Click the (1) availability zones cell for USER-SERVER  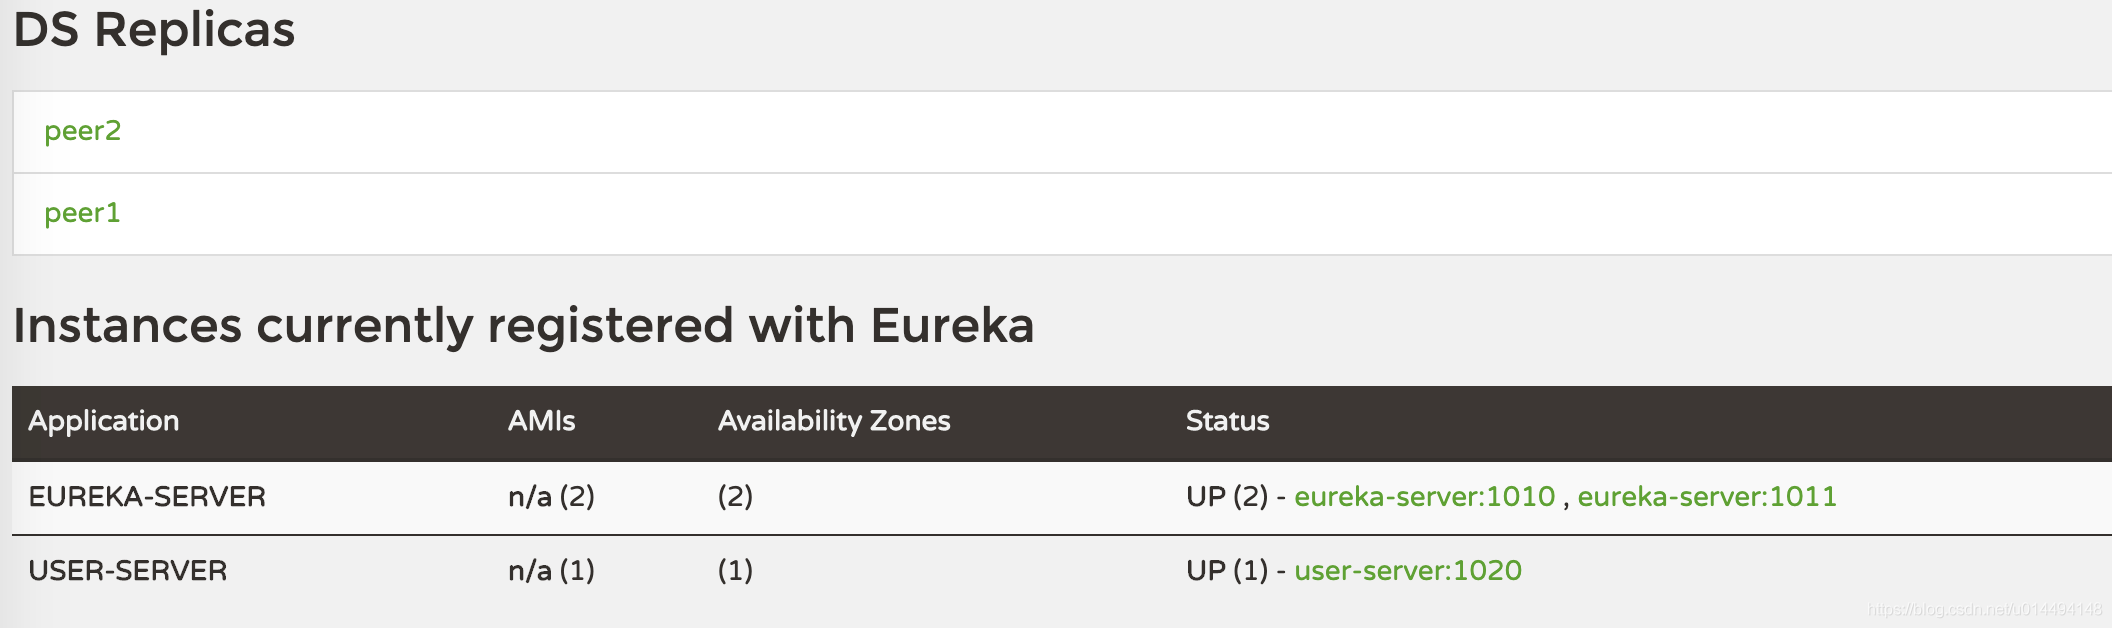pos(733,570)
